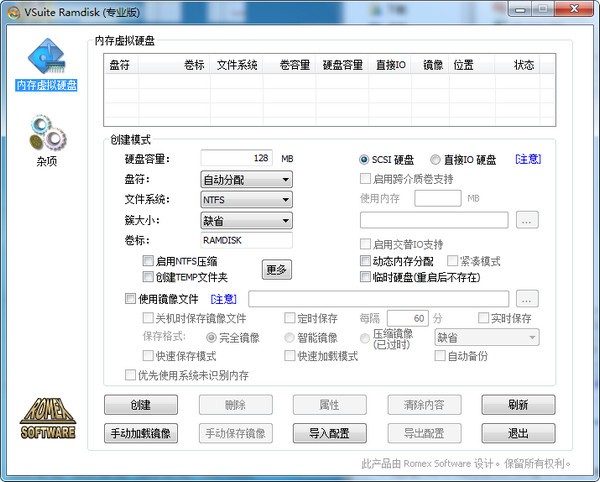The width and height of the screenshot is (600, 482).
Task: Sort by the 位置 column header
Action: pos(472,65)
